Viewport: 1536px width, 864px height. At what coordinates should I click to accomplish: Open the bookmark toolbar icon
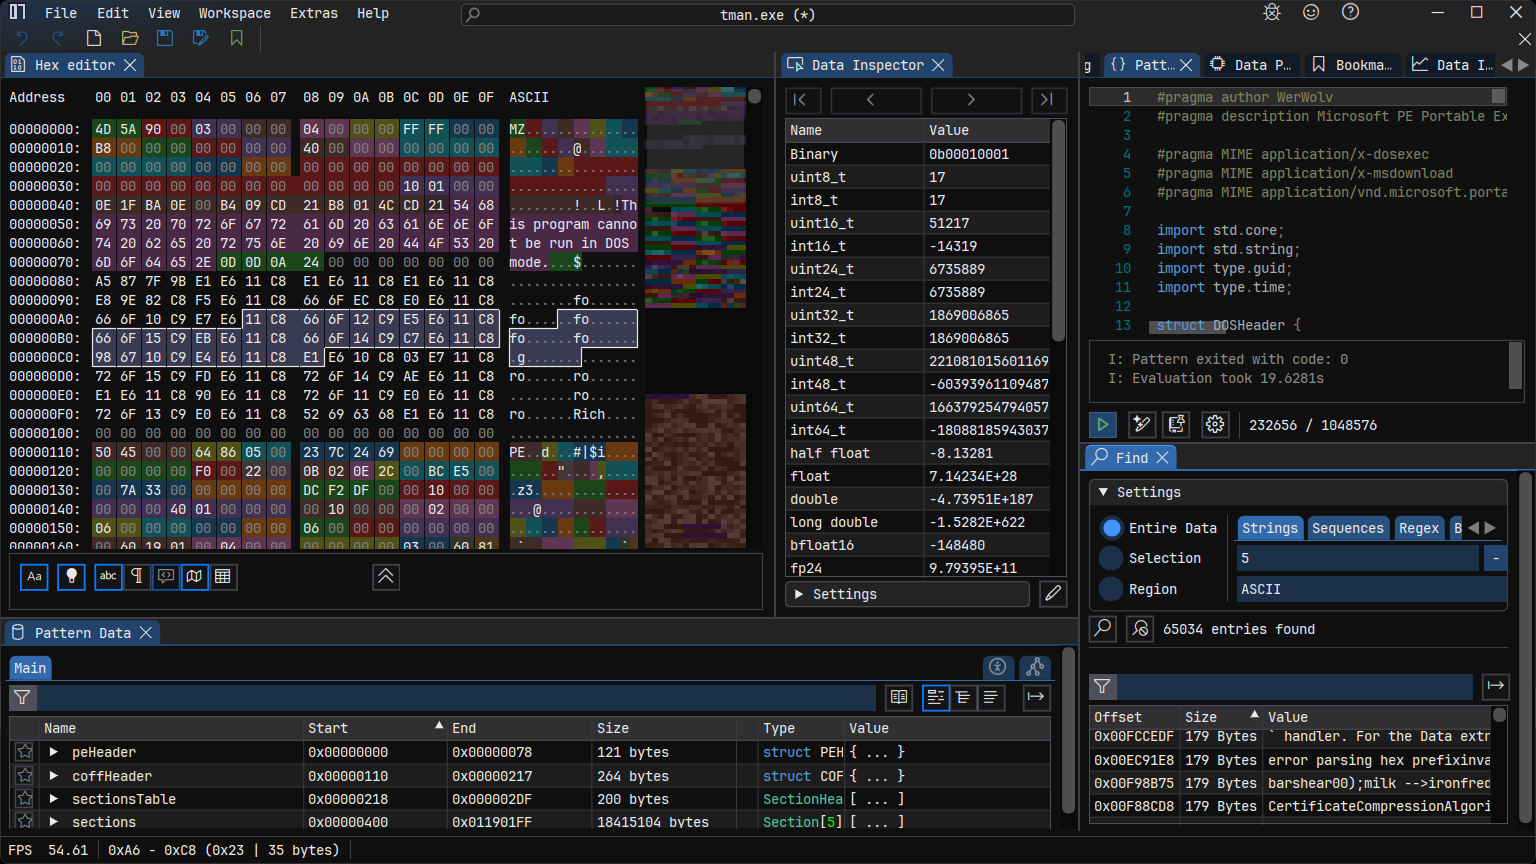(236, 38)
